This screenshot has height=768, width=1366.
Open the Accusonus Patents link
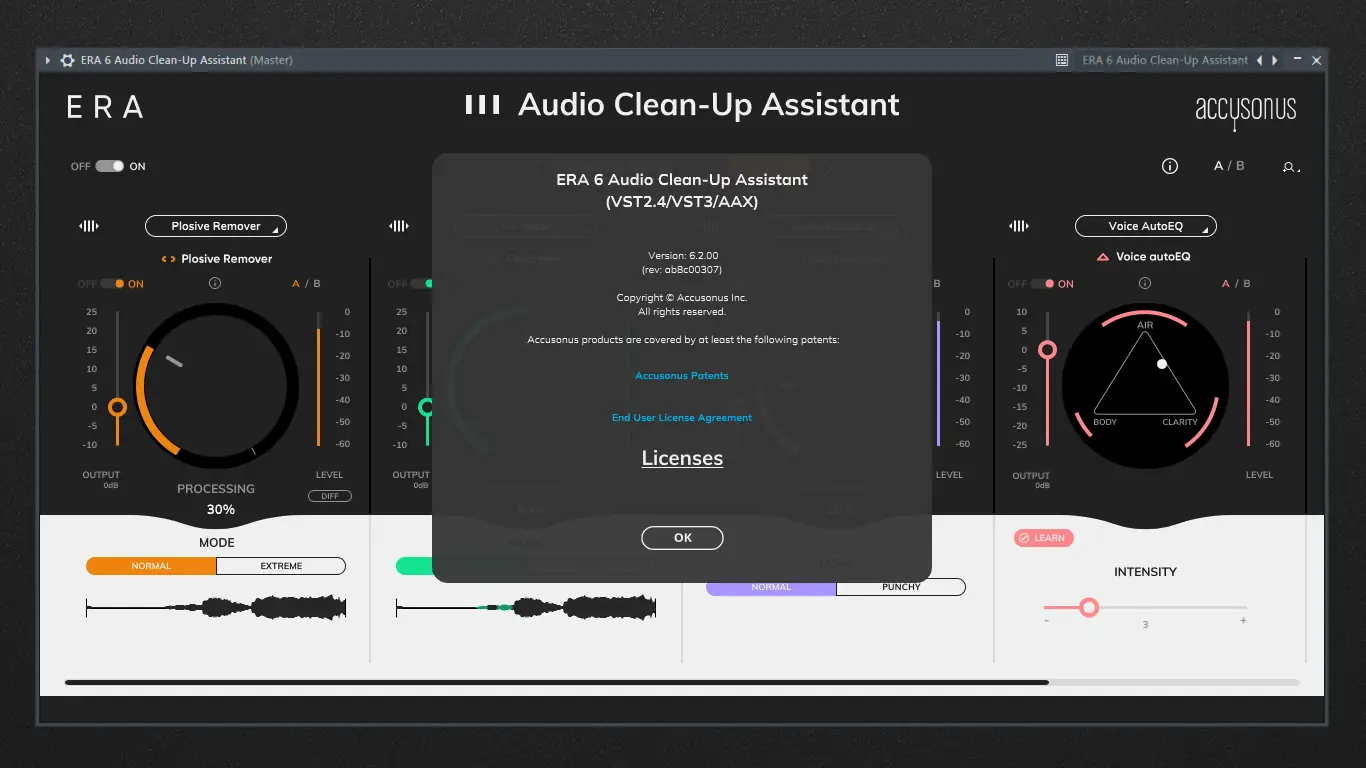682,376
